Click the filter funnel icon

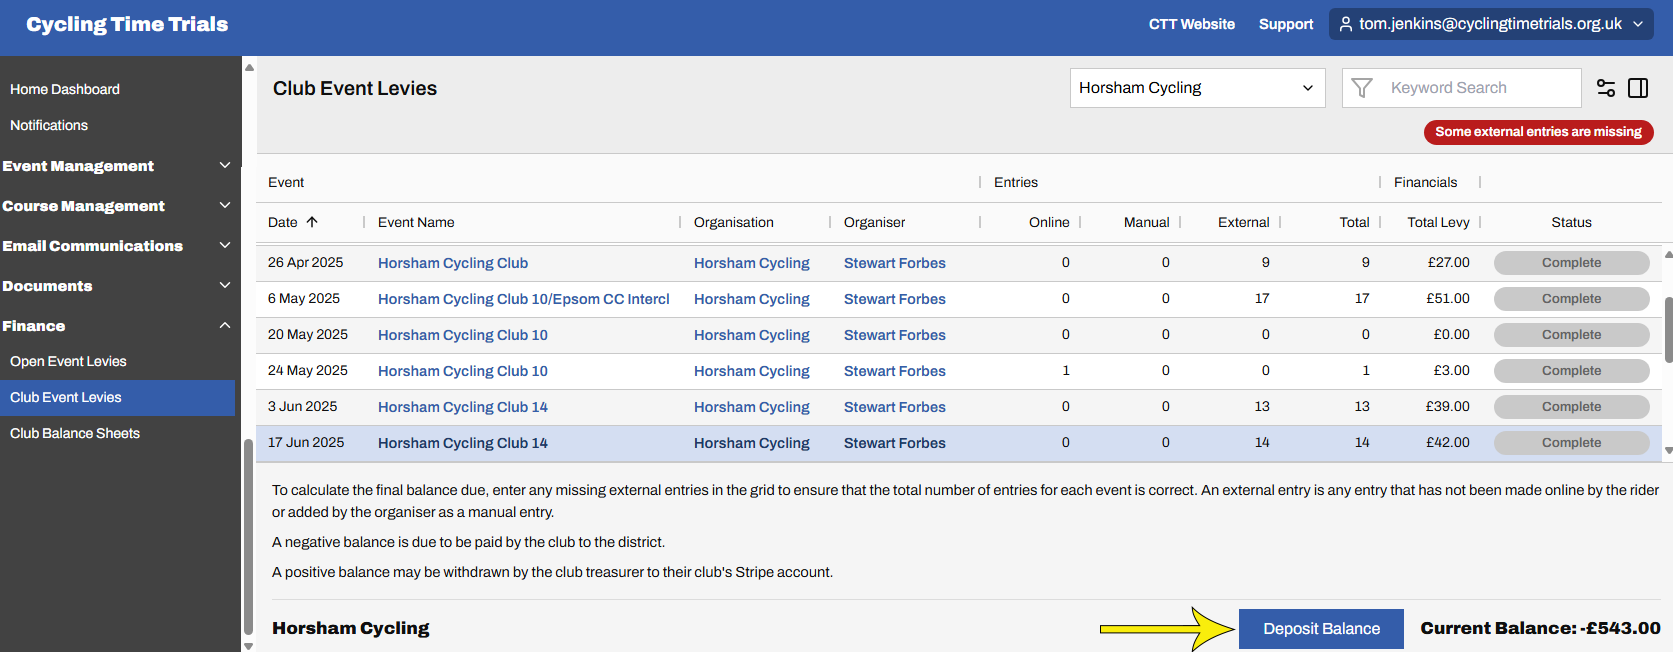tap(1361, 88)
